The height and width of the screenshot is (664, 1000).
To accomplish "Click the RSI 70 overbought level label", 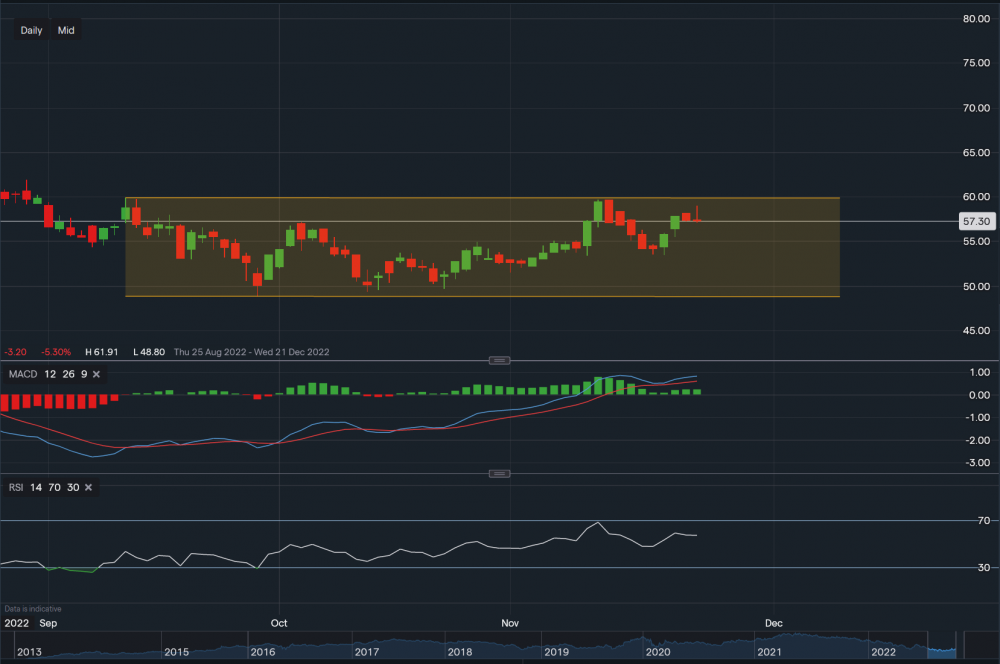I will [984, 521].
